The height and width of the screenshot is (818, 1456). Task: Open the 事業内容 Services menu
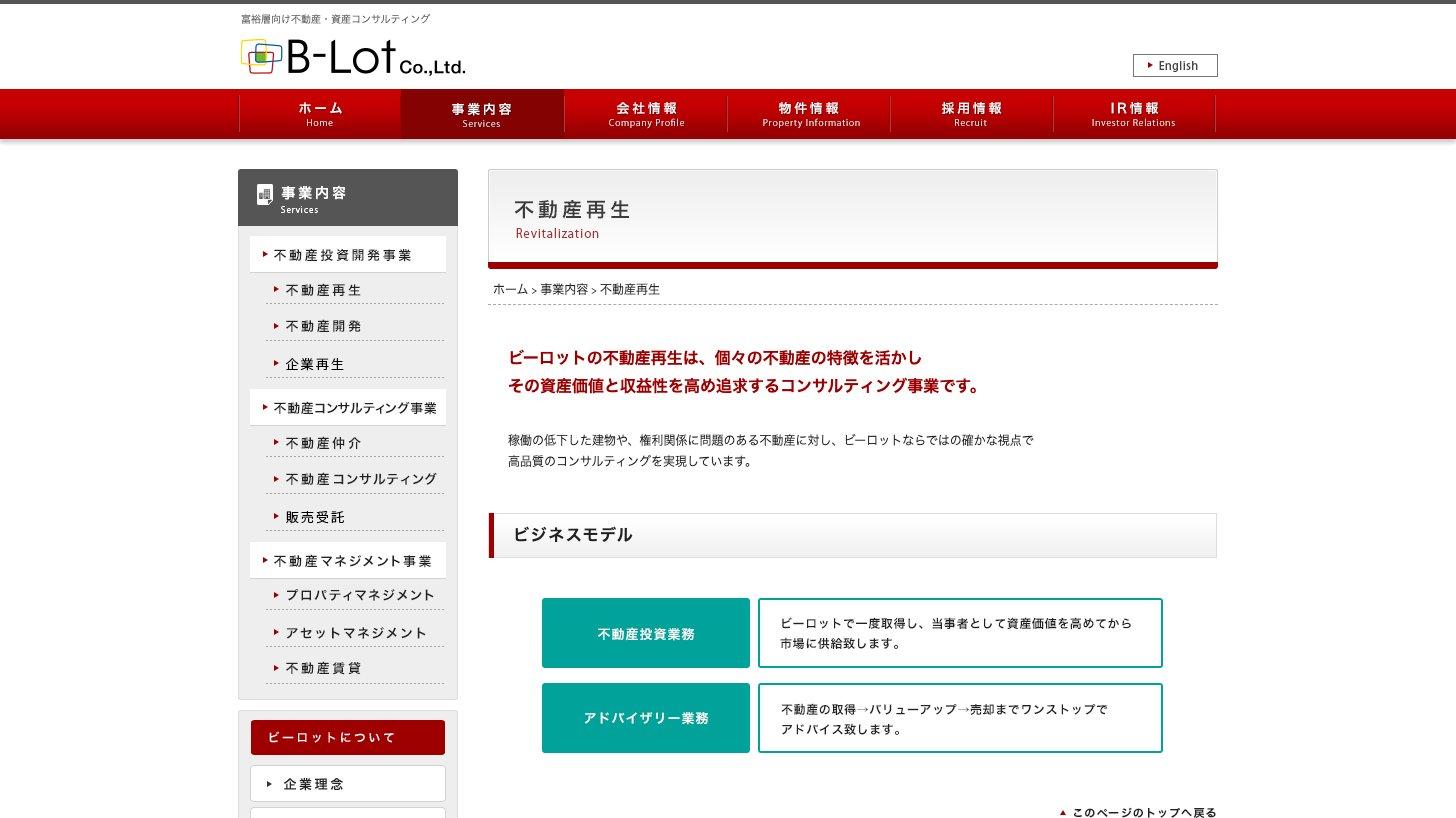click(x=482, y=114)
